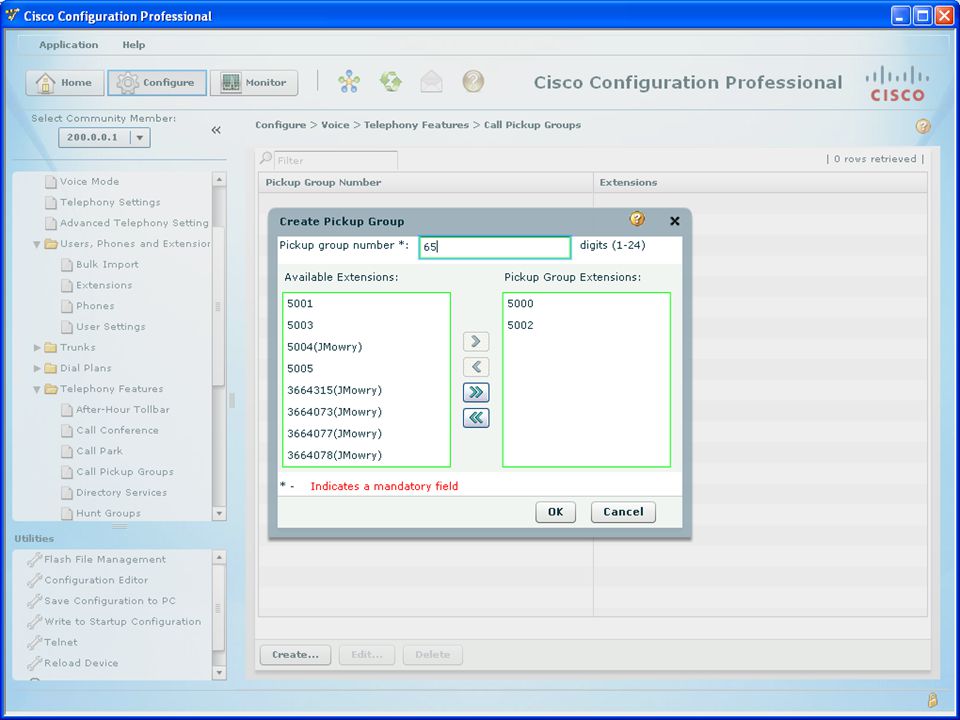Add all extensions to pickup group
The height and width of the screenshot is (720, 960).
pos(476,392)
